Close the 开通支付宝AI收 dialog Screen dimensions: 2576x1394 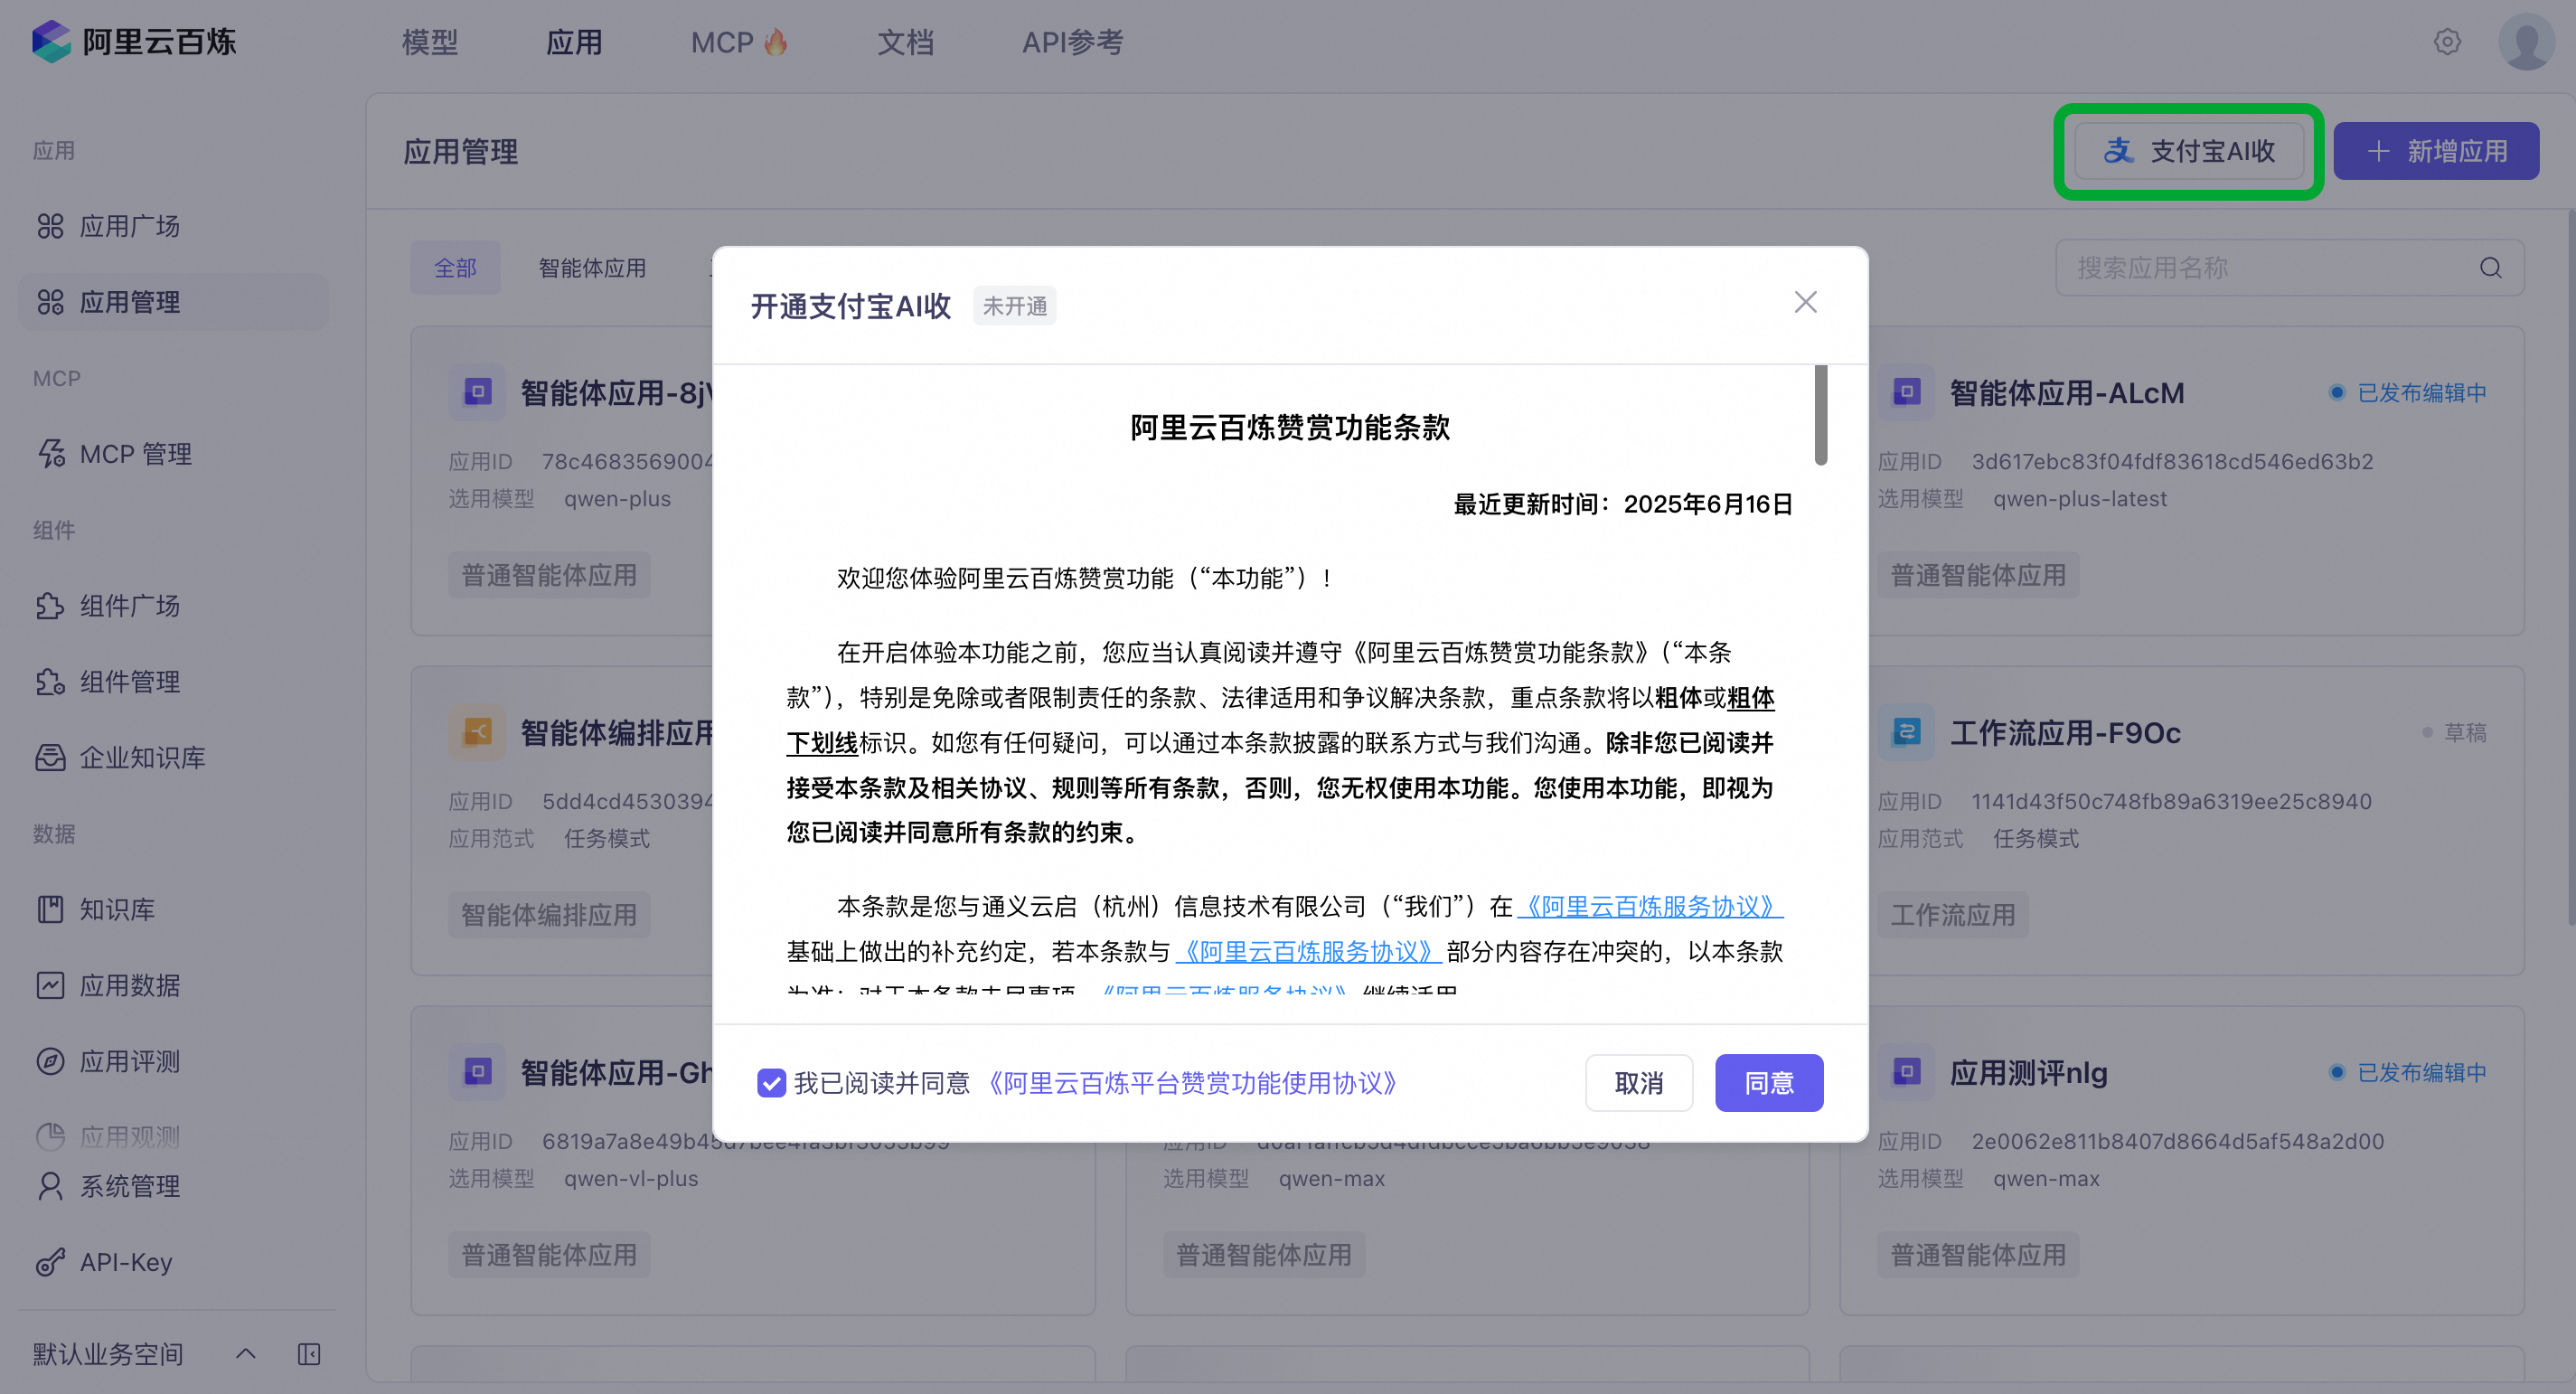tap(1805, 302)
